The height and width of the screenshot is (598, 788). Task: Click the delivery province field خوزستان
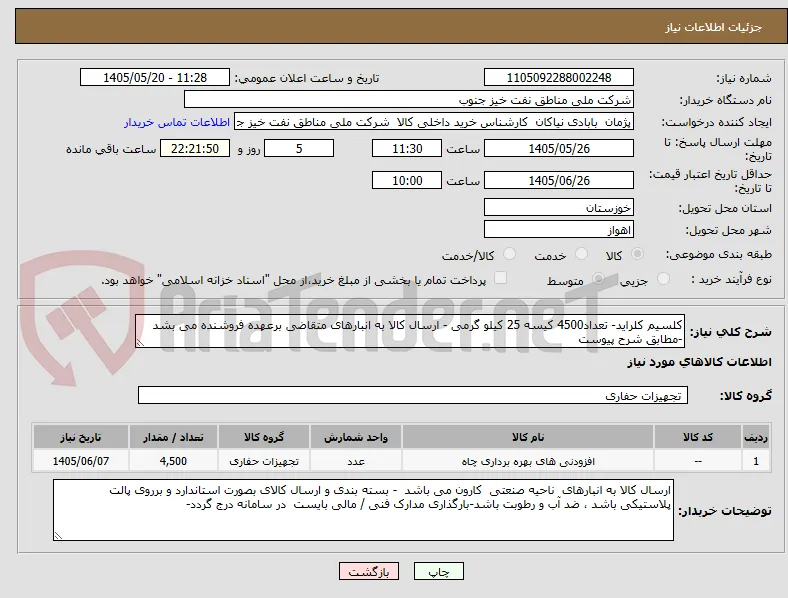tap(559, 207)
